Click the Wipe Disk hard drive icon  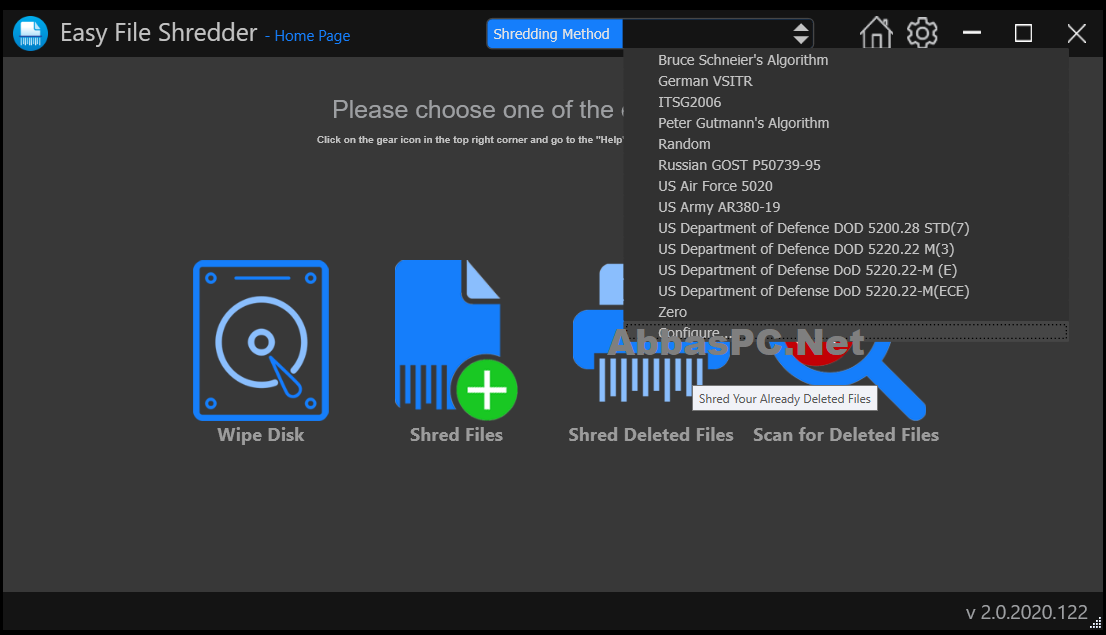coord(261,340)
